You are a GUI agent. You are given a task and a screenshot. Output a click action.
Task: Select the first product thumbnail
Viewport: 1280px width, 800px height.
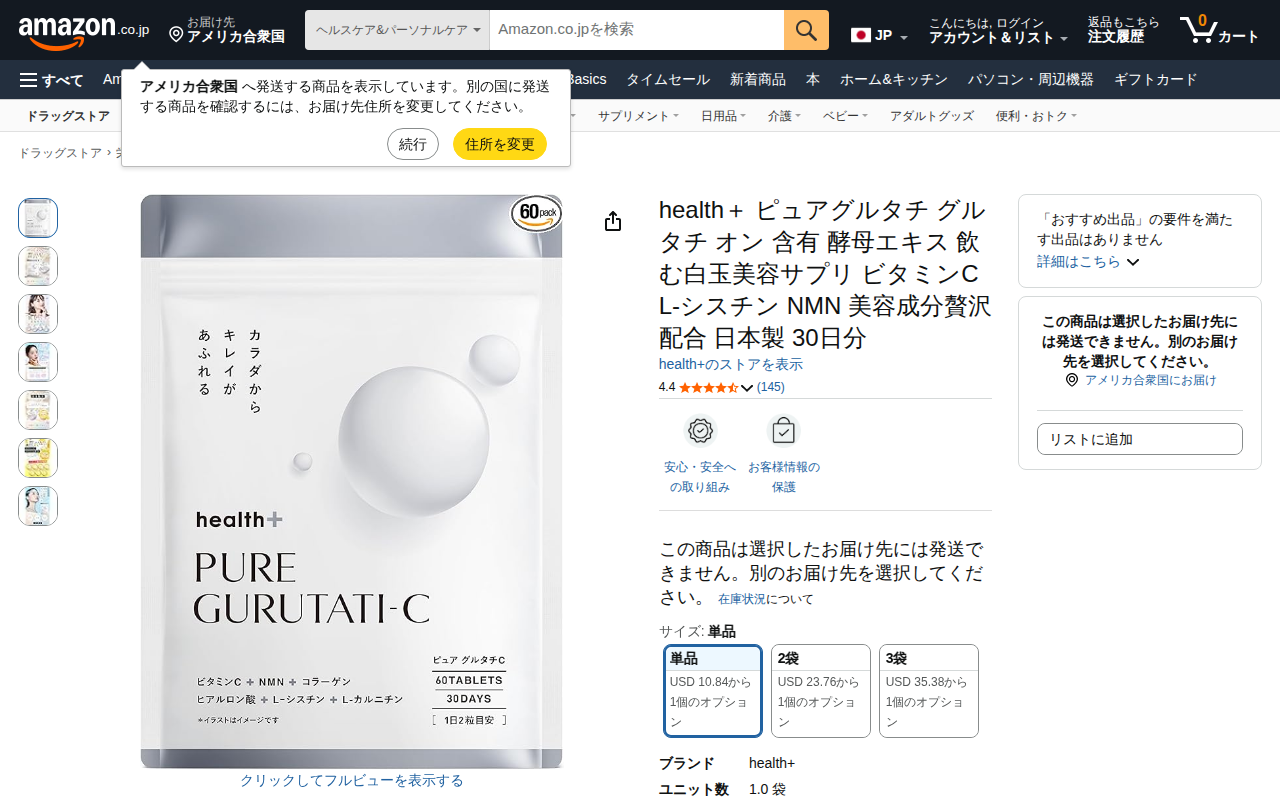click(38, 218)
